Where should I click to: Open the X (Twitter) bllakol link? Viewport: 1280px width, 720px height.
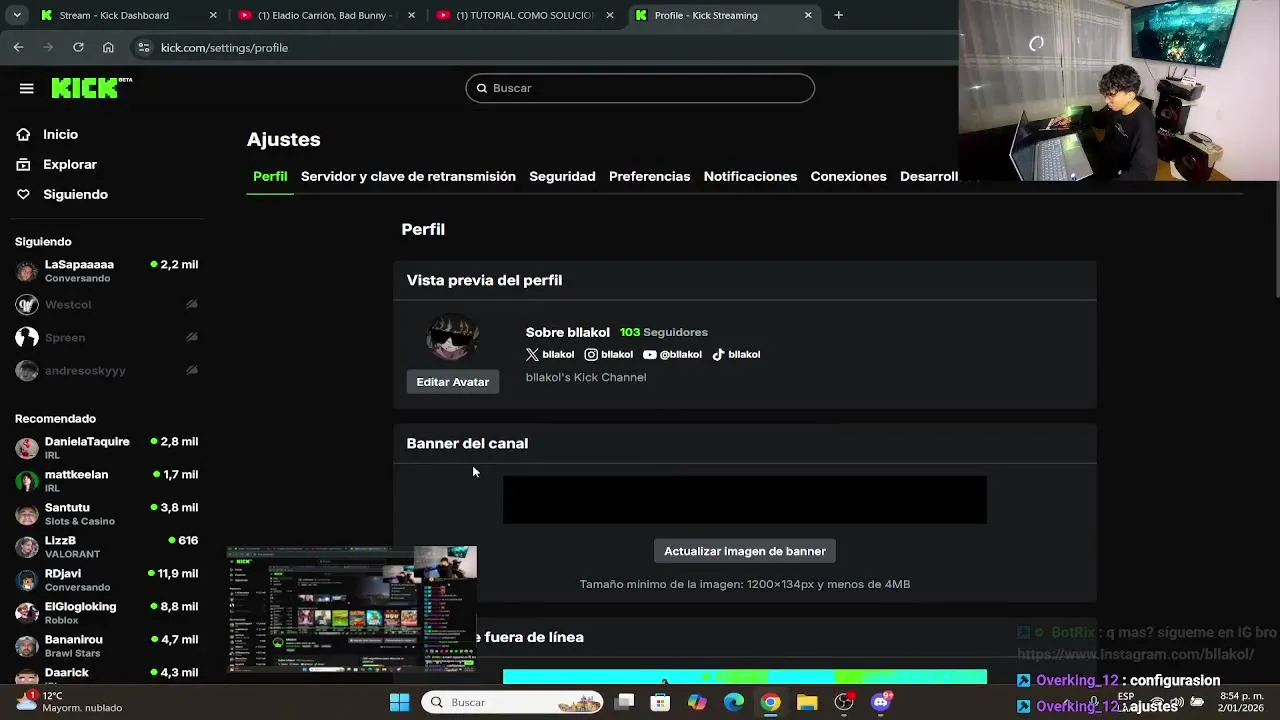pyautogui.click(x=550, y=354)
